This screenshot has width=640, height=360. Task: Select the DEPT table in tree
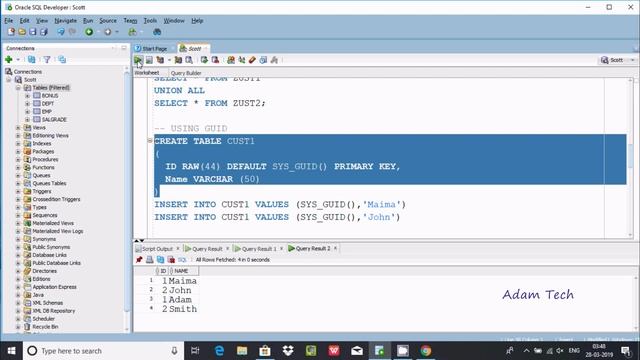[x=48, y=104]
